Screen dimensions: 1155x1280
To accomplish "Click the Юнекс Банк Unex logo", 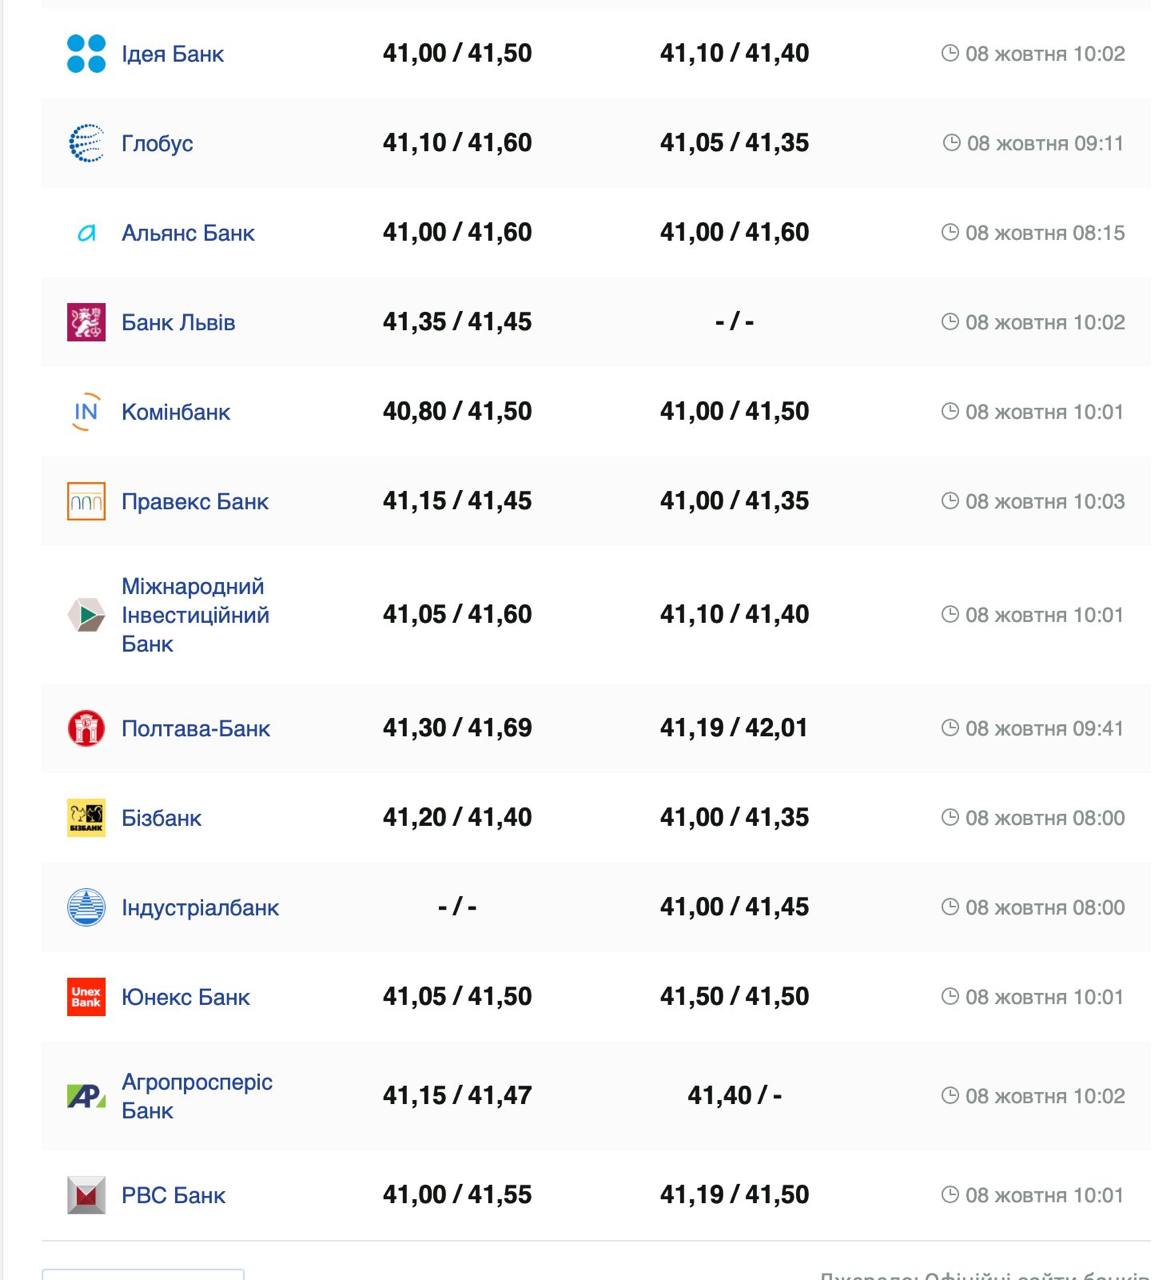I will [x=86, y=997].
